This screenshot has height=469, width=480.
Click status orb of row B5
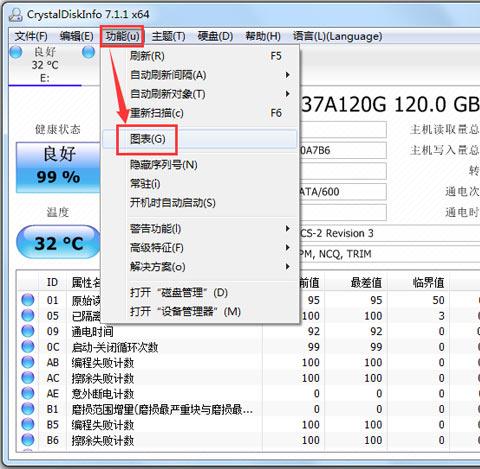coord(28,424)
